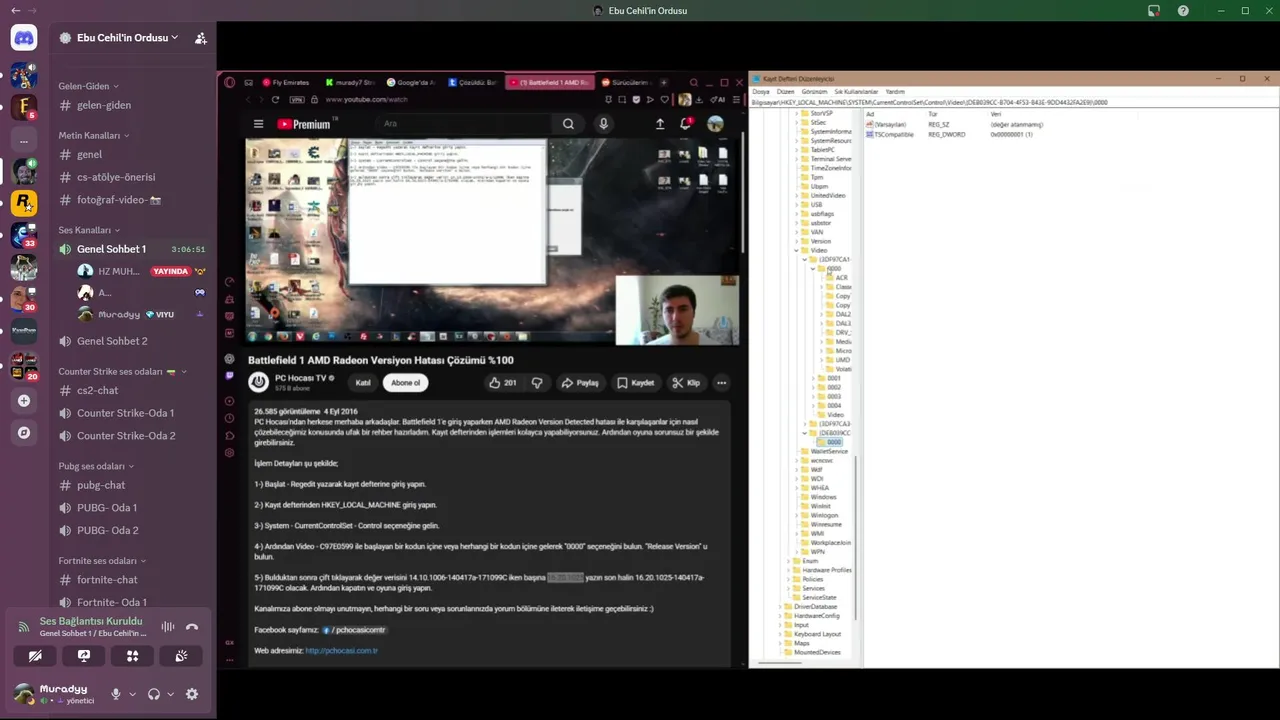Open the Görünüm menu in Registry Editor

pyautogui.click(x=814, y=91)
